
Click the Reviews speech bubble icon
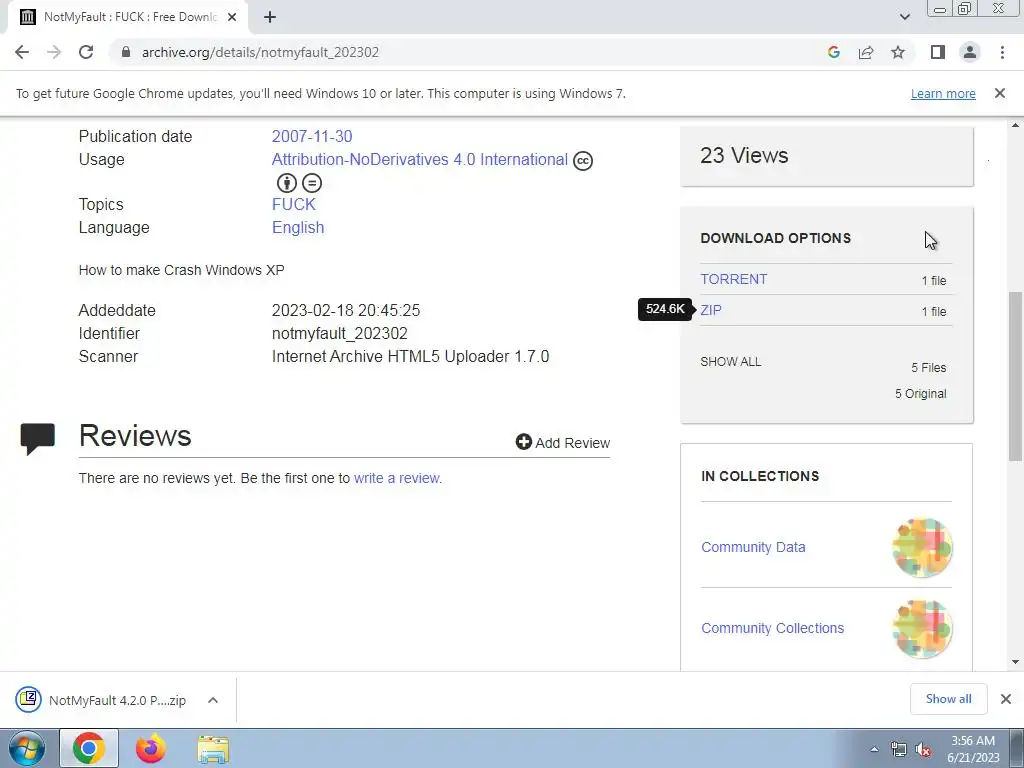coord(37,439)
